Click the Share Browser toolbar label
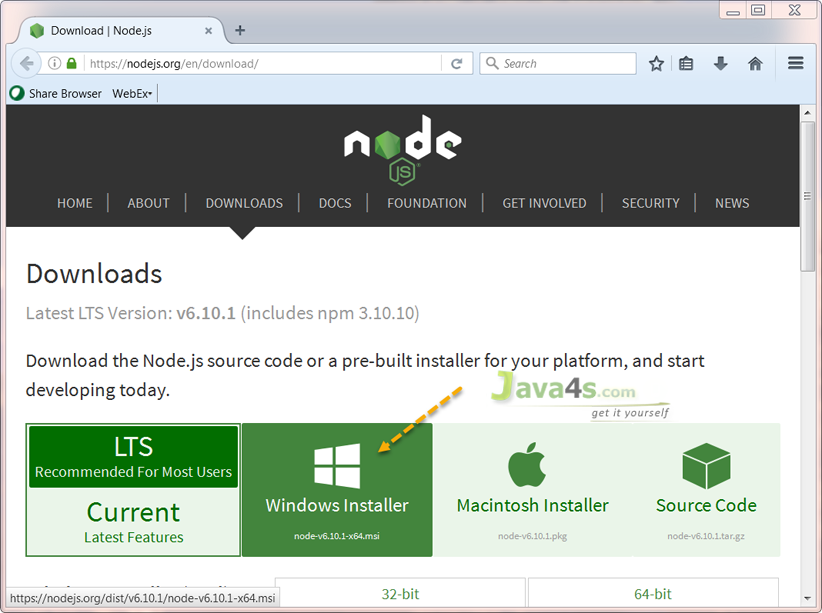This screenshot has height=613, width=822. (65, 93)
